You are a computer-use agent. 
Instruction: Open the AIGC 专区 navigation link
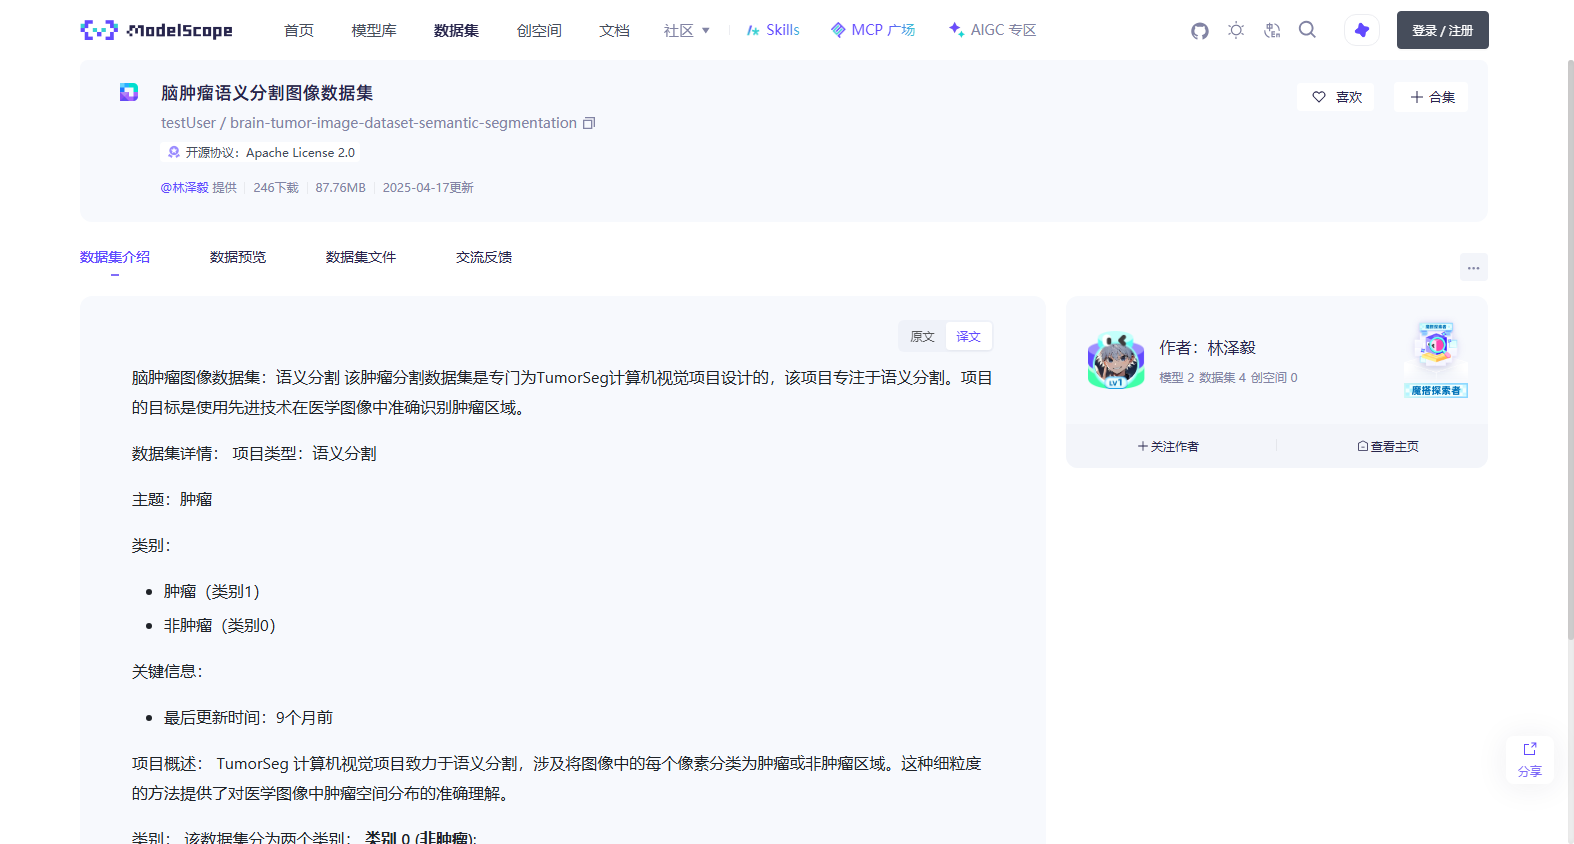tap(992, 30)
